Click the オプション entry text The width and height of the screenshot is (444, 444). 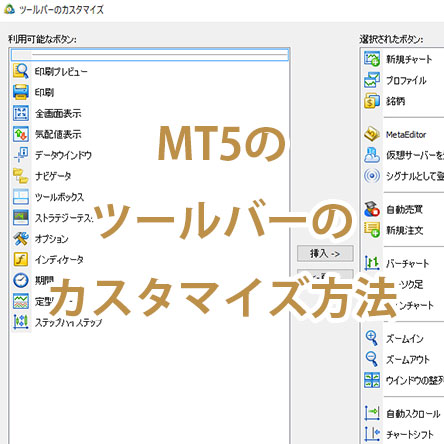(x=52, y=239)
